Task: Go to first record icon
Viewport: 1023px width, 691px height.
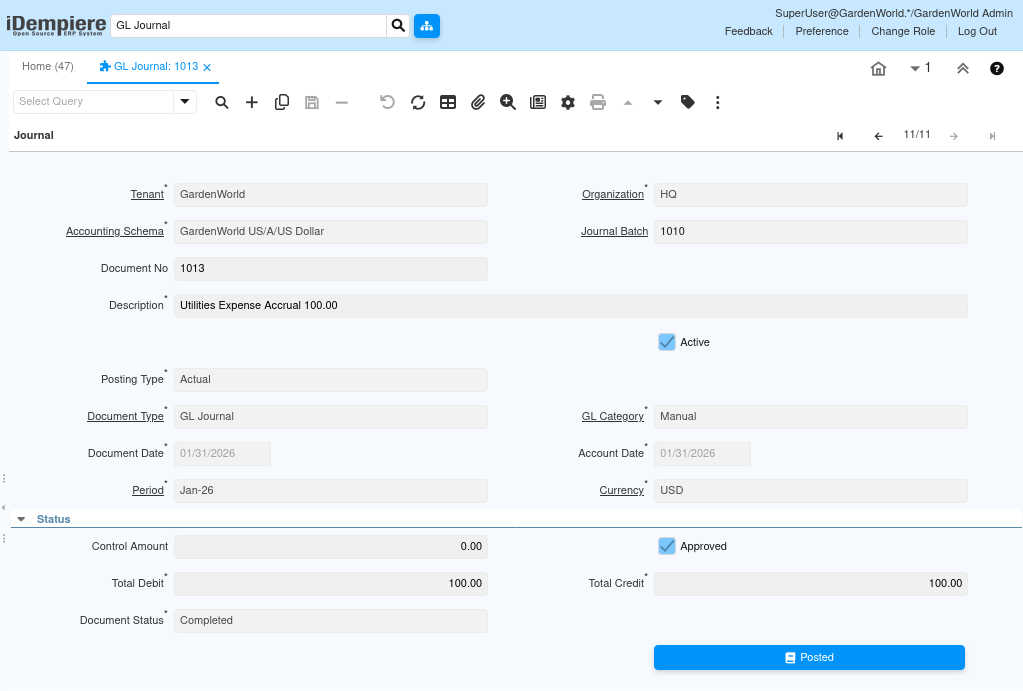Action: click(x=840, y=136)
